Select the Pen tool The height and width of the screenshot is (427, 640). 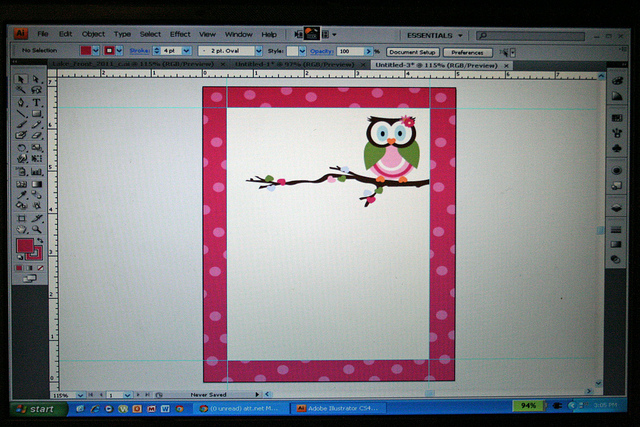(x=21, y=102)
